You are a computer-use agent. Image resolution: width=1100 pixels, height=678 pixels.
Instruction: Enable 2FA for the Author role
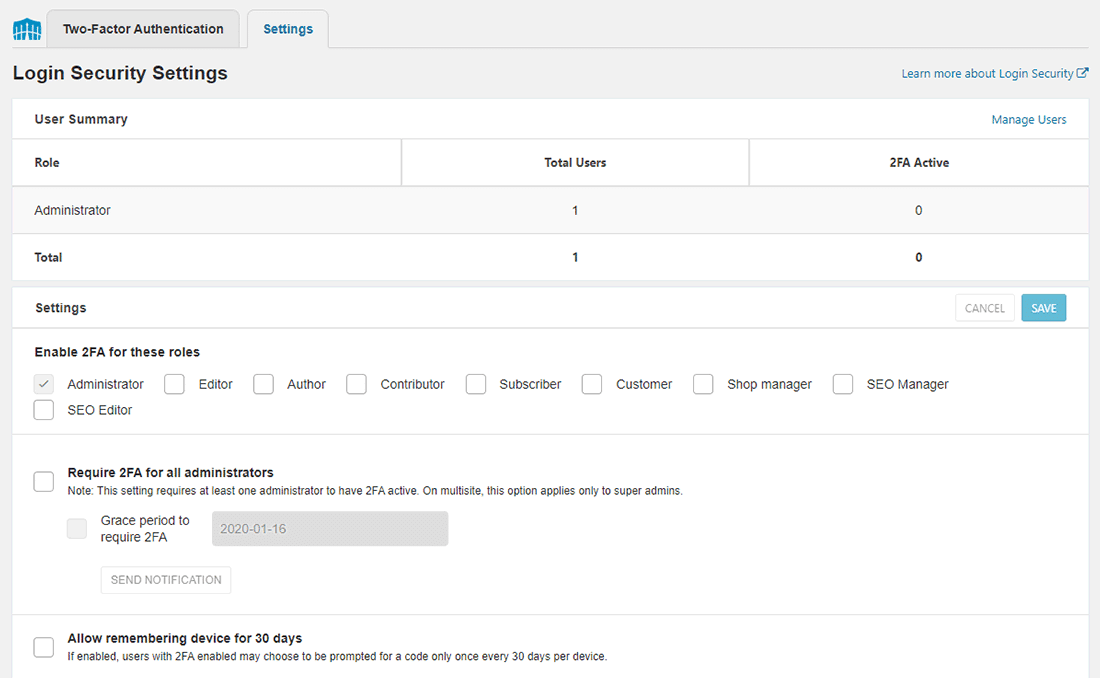click(x=263, y=383)
